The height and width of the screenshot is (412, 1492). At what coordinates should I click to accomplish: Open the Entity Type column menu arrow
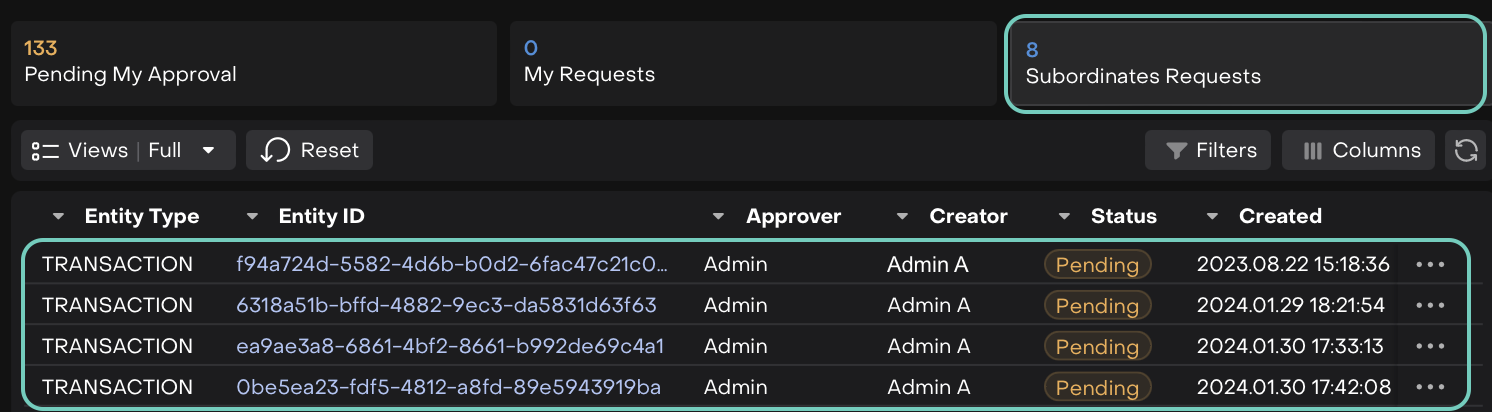(58, 217)
